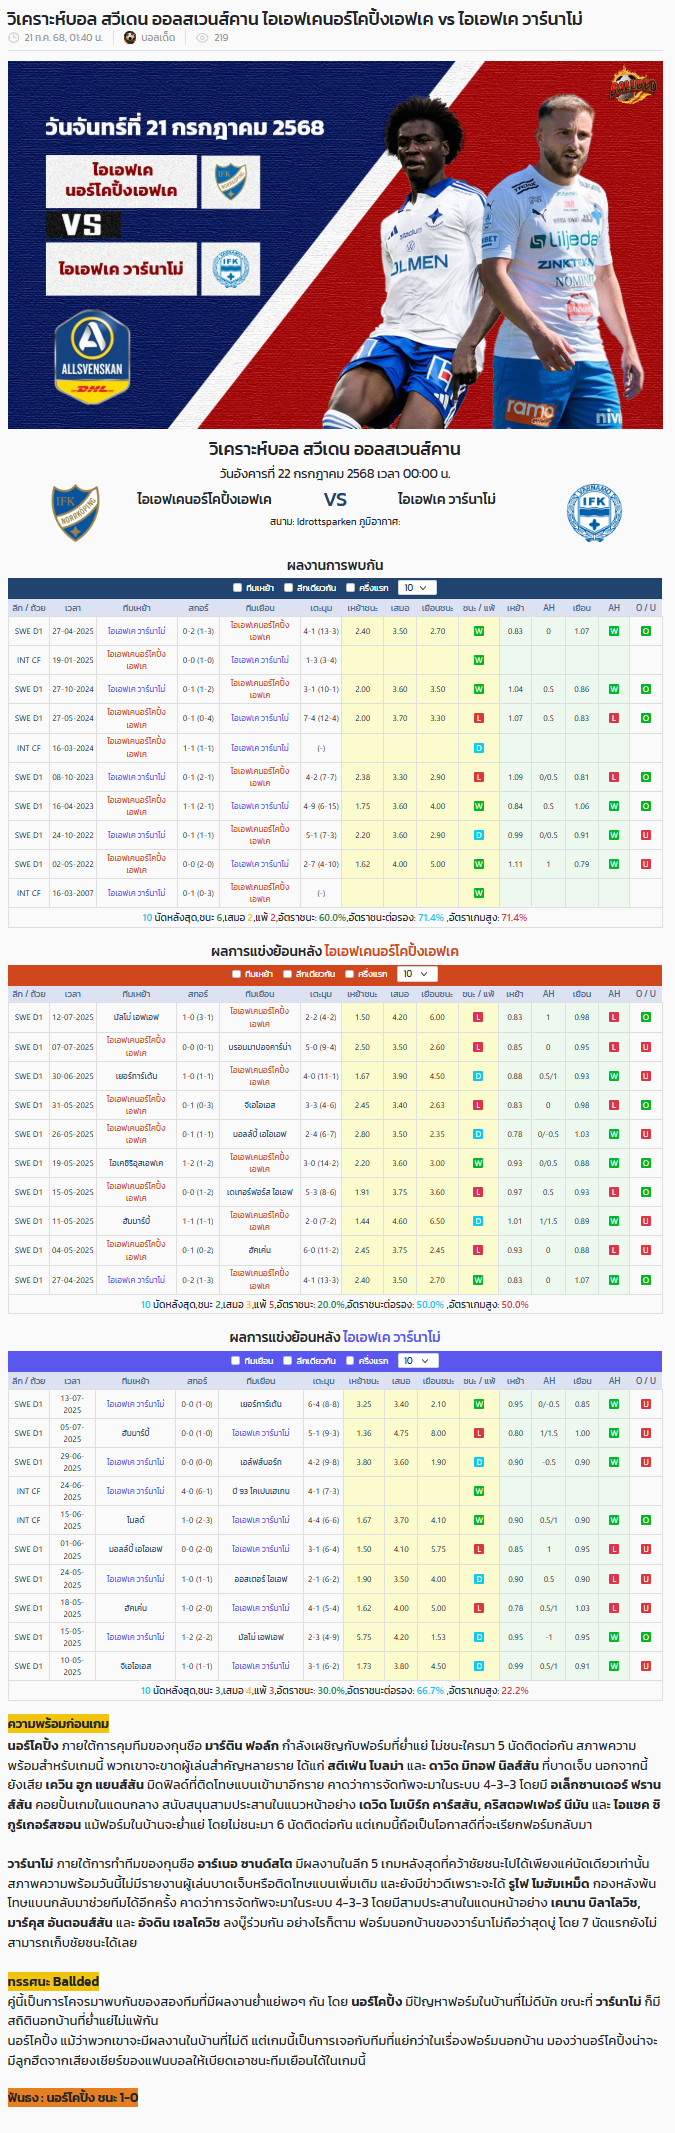Open เดเกอร์ฟอร์ส ไอเอฟ link in Norrköping table
The width and height of the screenshot is (675, 2133).
[x=260, y=1192]
